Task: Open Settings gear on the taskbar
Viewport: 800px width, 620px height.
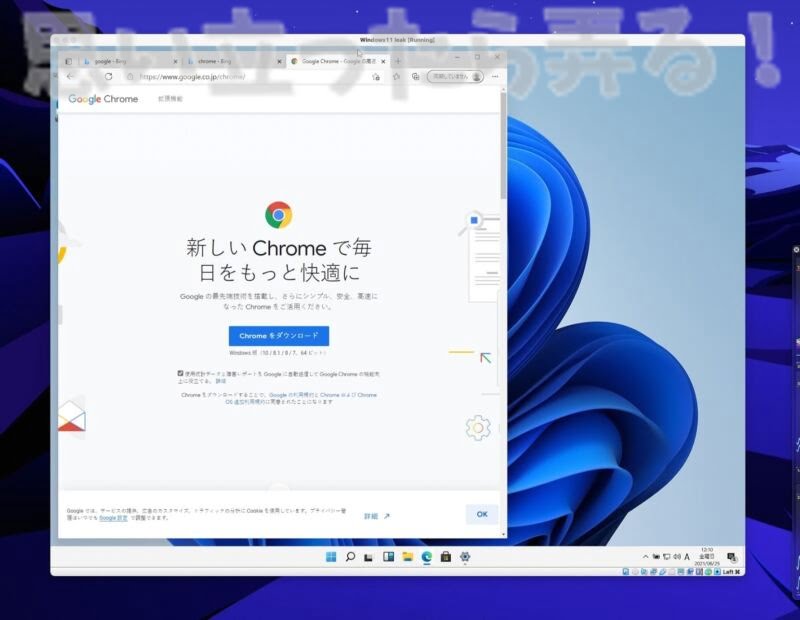Action: coord(465,557)
